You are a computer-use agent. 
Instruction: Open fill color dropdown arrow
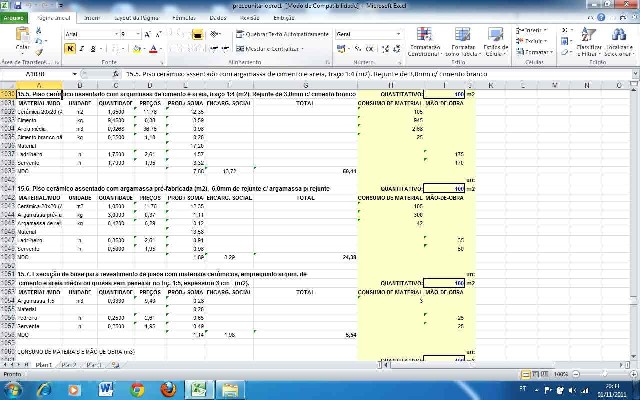pyautogui.click(x=144, y=49)
